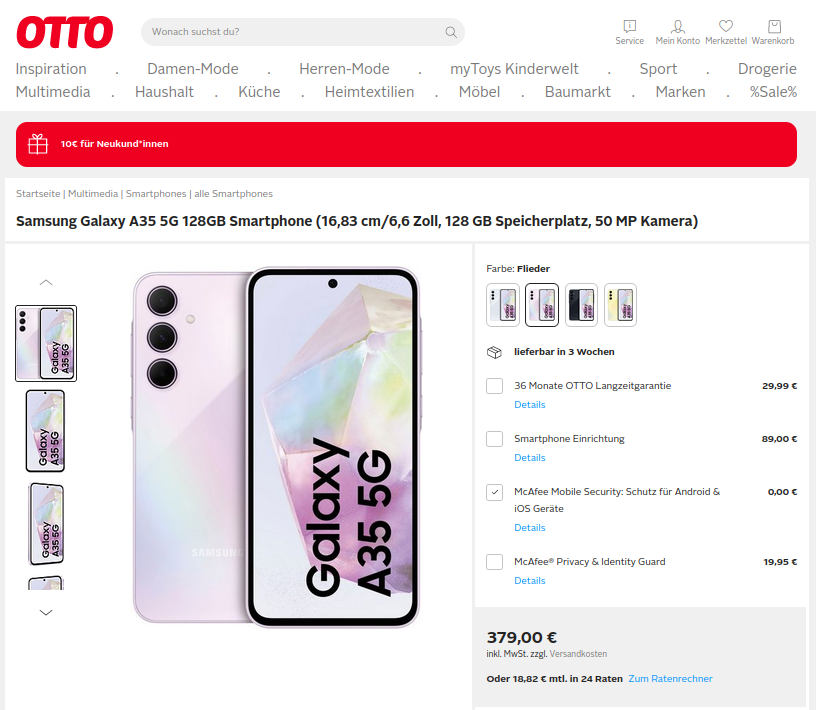816x710 pixels.
Task: Enable 36 Monate OTTO Langzeitgarantie checkbox
Action: tap(494, 386)
